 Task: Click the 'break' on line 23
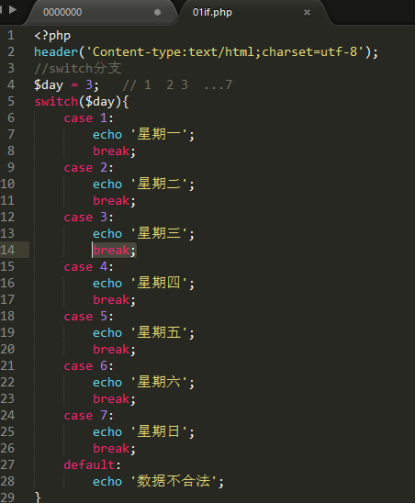coord(111,399)
